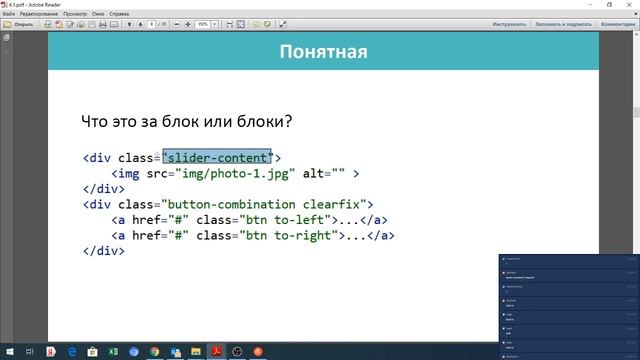
Task: Go to previous page with up arrow
Action: point(129,24)
